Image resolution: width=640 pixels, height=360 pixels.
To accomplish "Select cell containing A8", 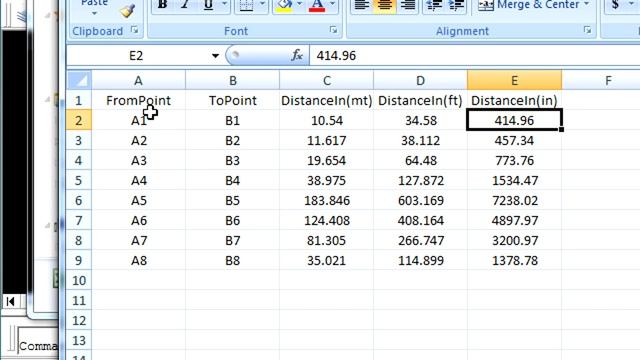I will (x=138, y=260).
